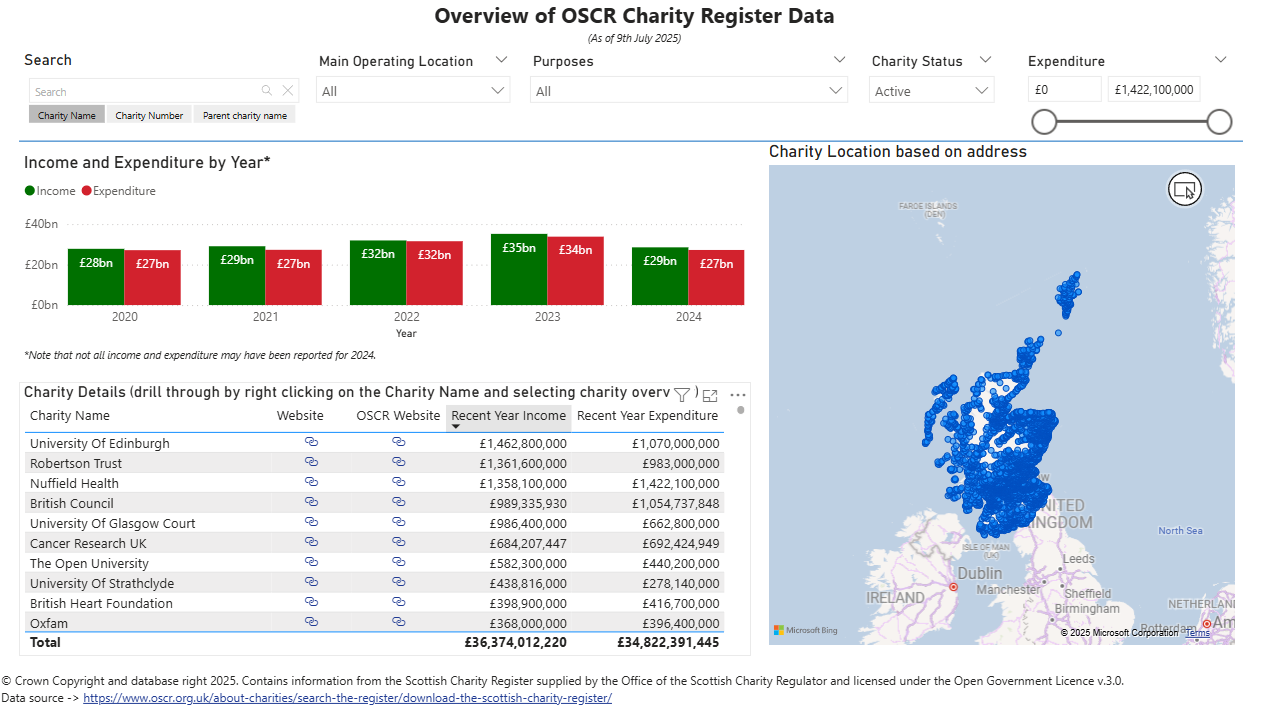Open Nuffield Health website link icon
This screenshot has width=1270, height=709.
pyautogui.click(x=311, y=481)
